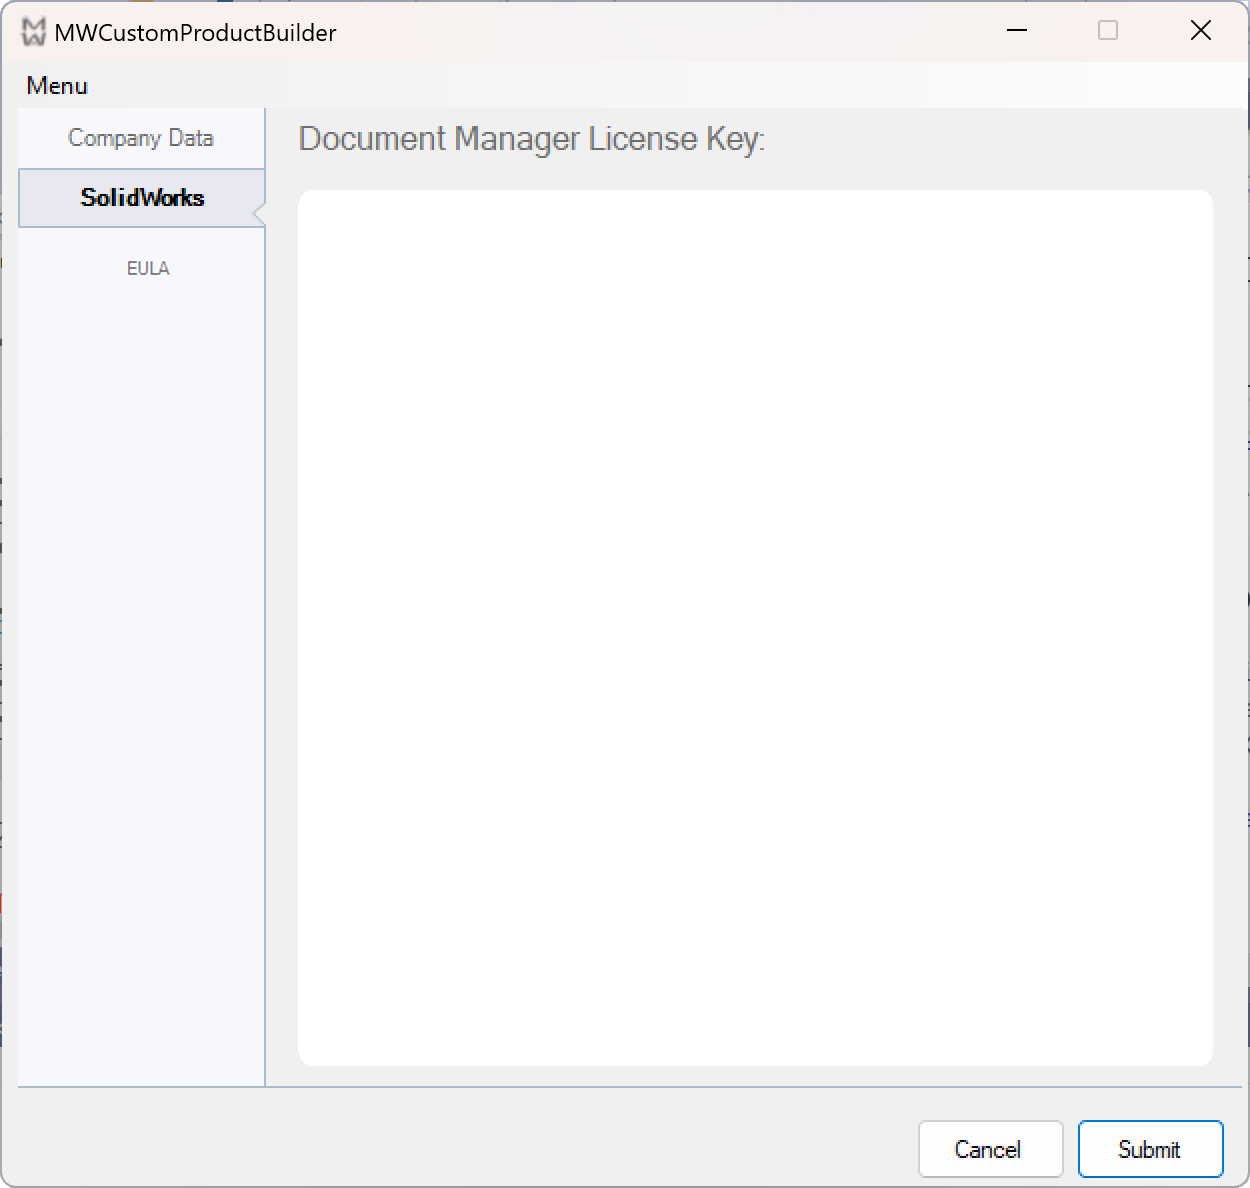Cancel the product builder dialog
The height and width of the screenshot is (1188, 1250).
point(990,1149)
